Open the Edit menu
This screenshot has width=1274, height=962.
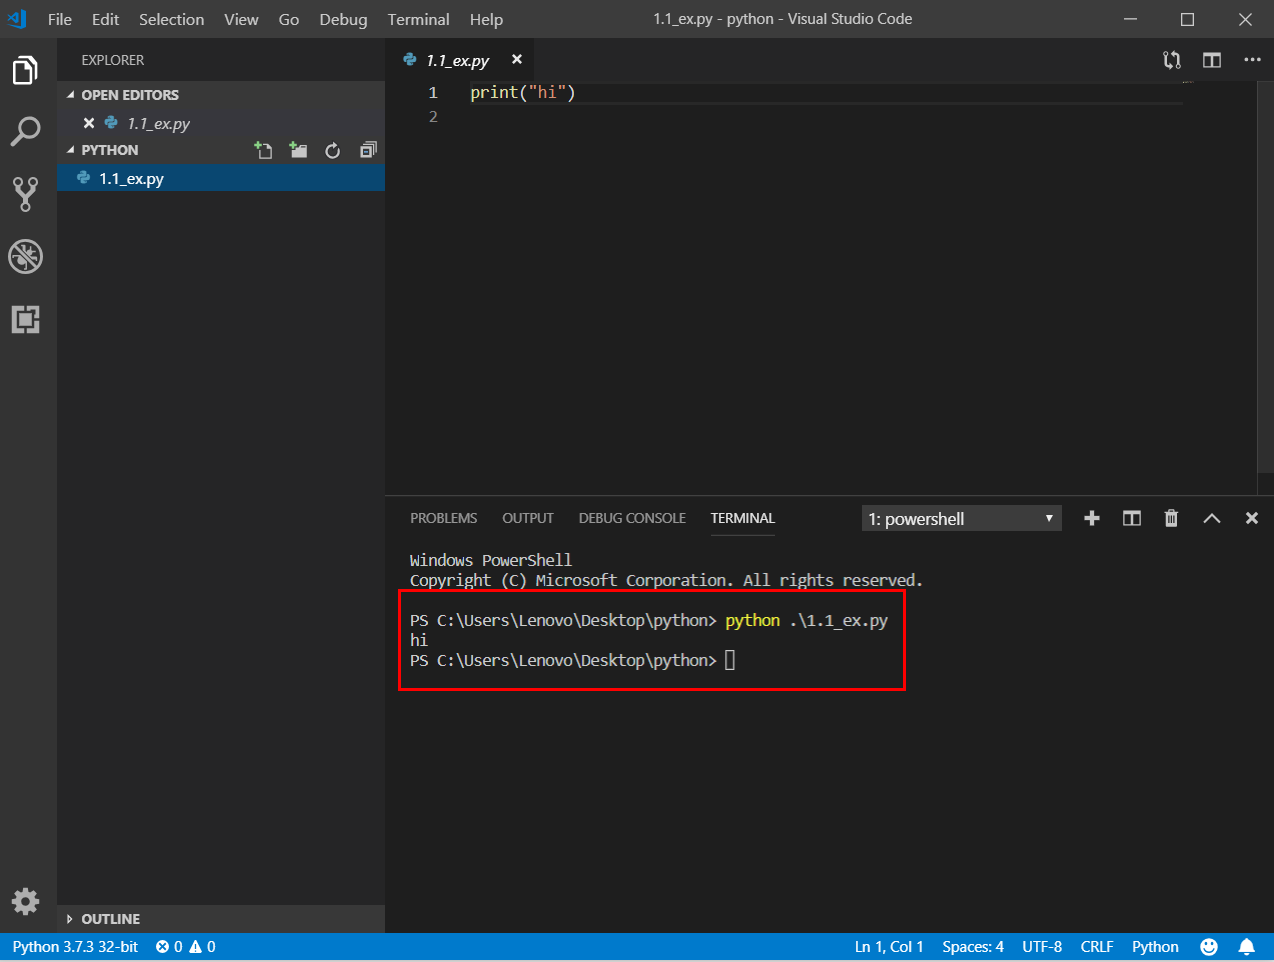coord(105,19)
